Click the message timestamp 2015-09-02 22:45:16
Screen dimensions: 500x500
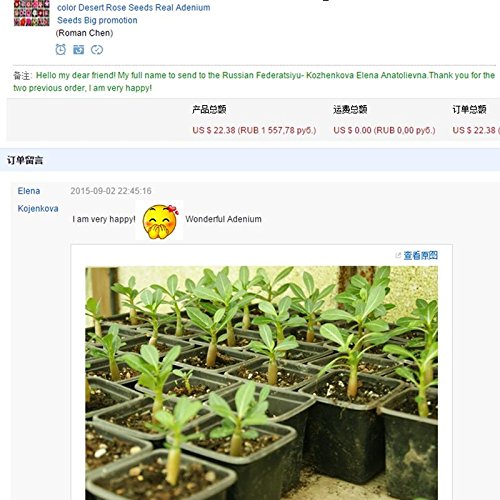[x=111, y=191]
